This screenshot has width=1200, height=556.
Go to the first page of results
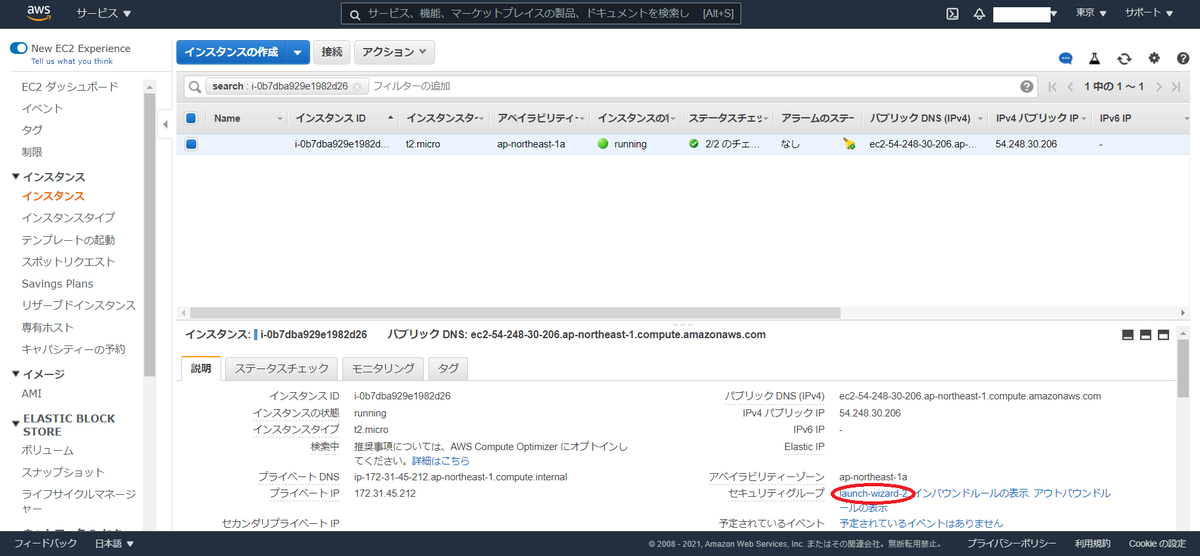pyautogui.click(x=1052, y=87)
